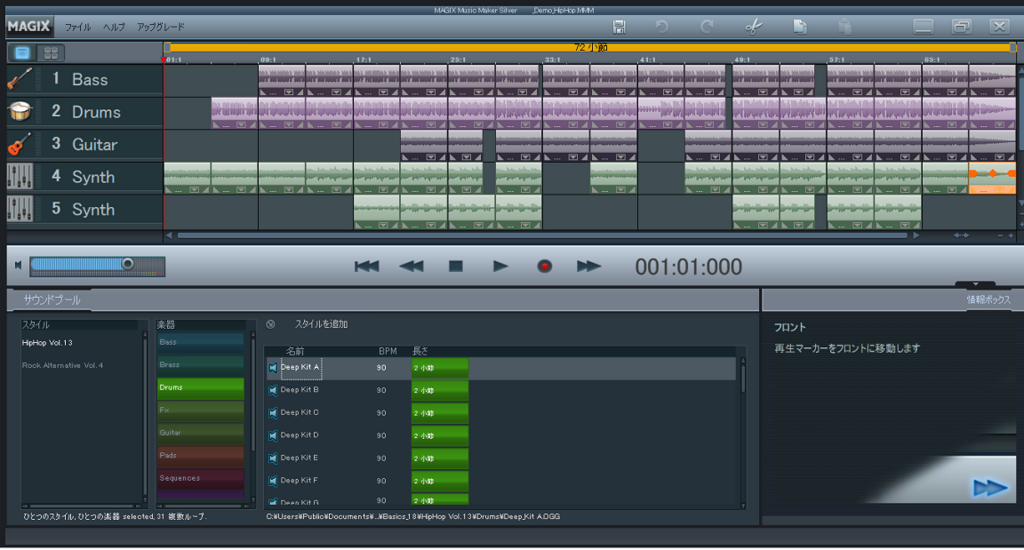Click the bass guitar icon on track 1
This screenshot has width=1024, height=550.
click(x=20, y=79)
